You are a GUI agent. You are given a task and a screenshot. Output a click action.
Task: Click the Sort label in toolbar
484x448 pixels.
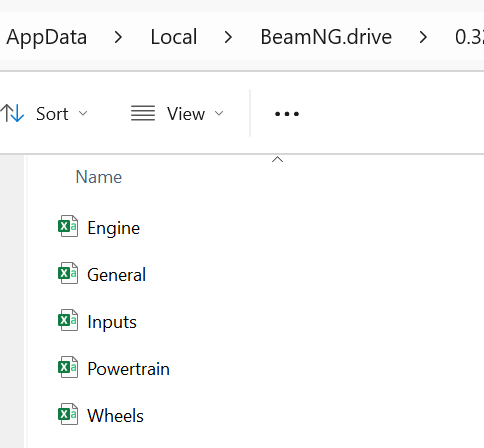(x=52, y=114)
